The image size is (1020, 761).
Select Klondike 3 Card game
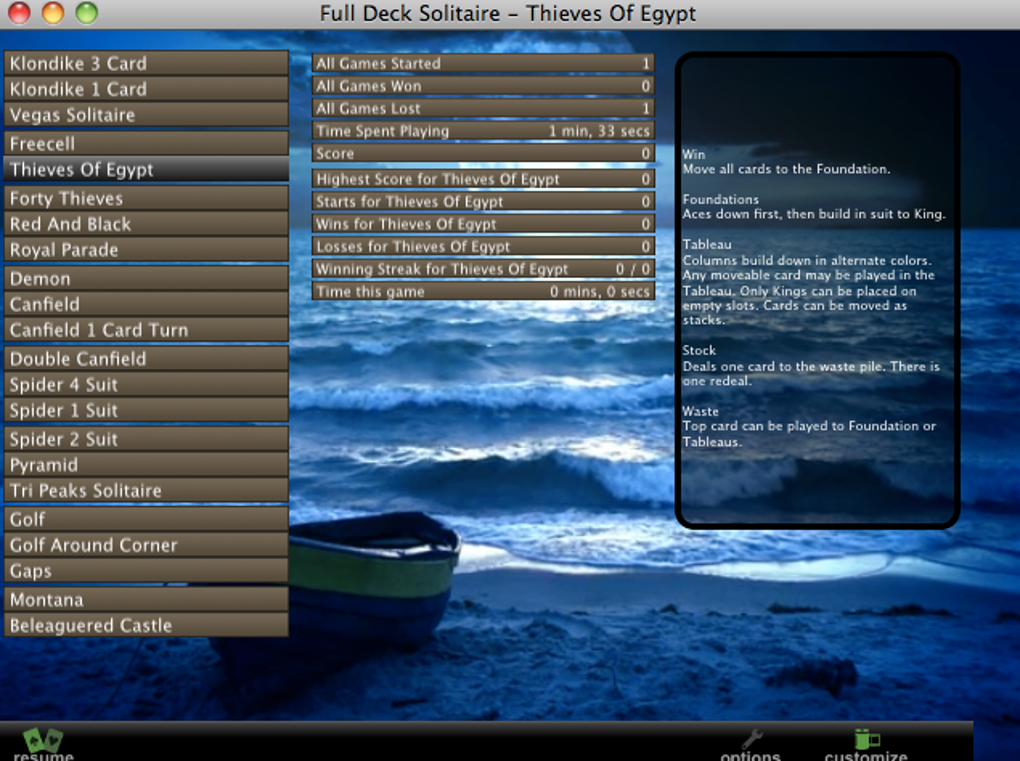146,63
